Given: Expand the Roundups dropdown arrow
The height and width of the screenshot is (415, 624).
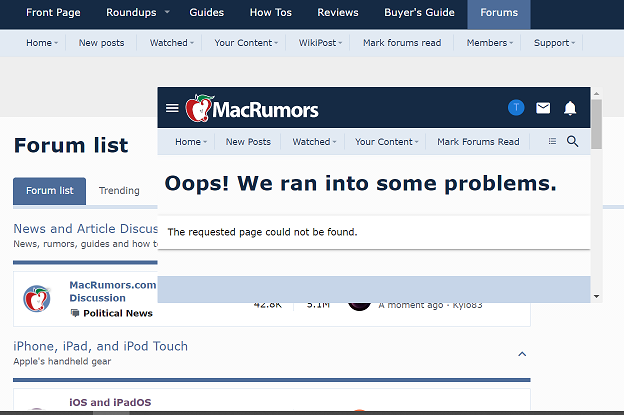Looking at the screenshot, I should (167, 12).
